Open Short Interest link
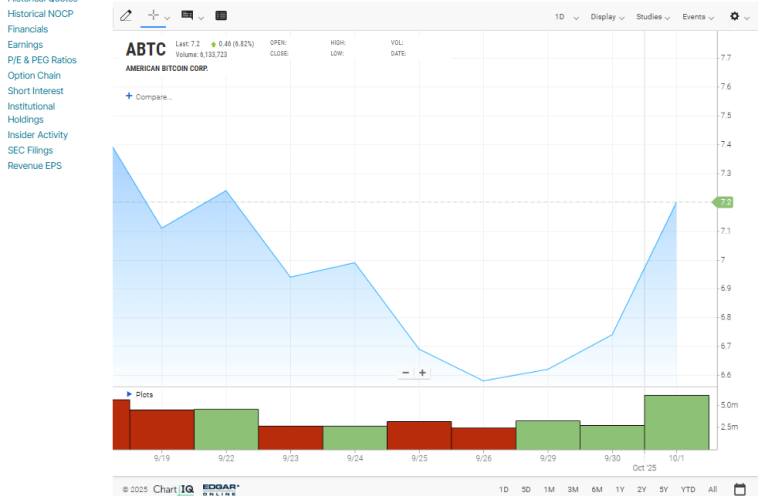 (35, 91)
